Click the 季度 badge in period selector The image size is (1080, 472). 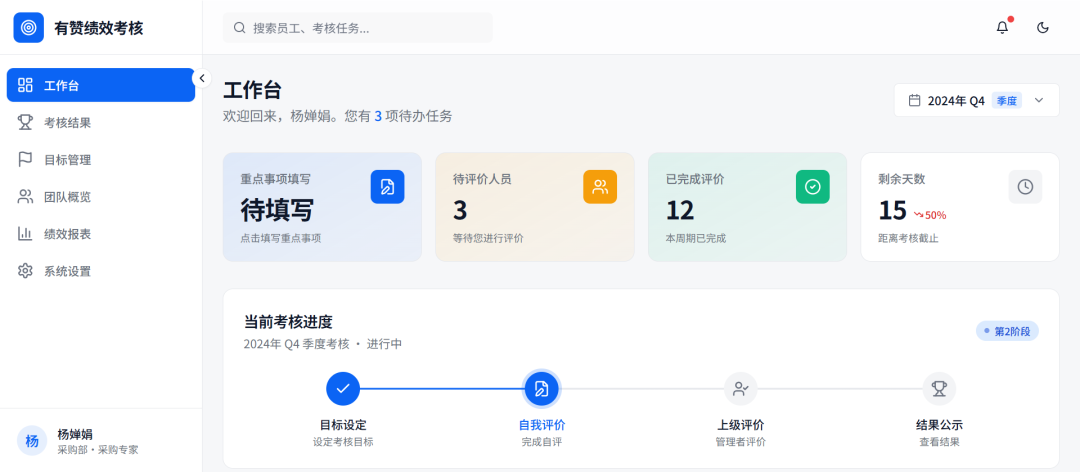[1007, 101]
